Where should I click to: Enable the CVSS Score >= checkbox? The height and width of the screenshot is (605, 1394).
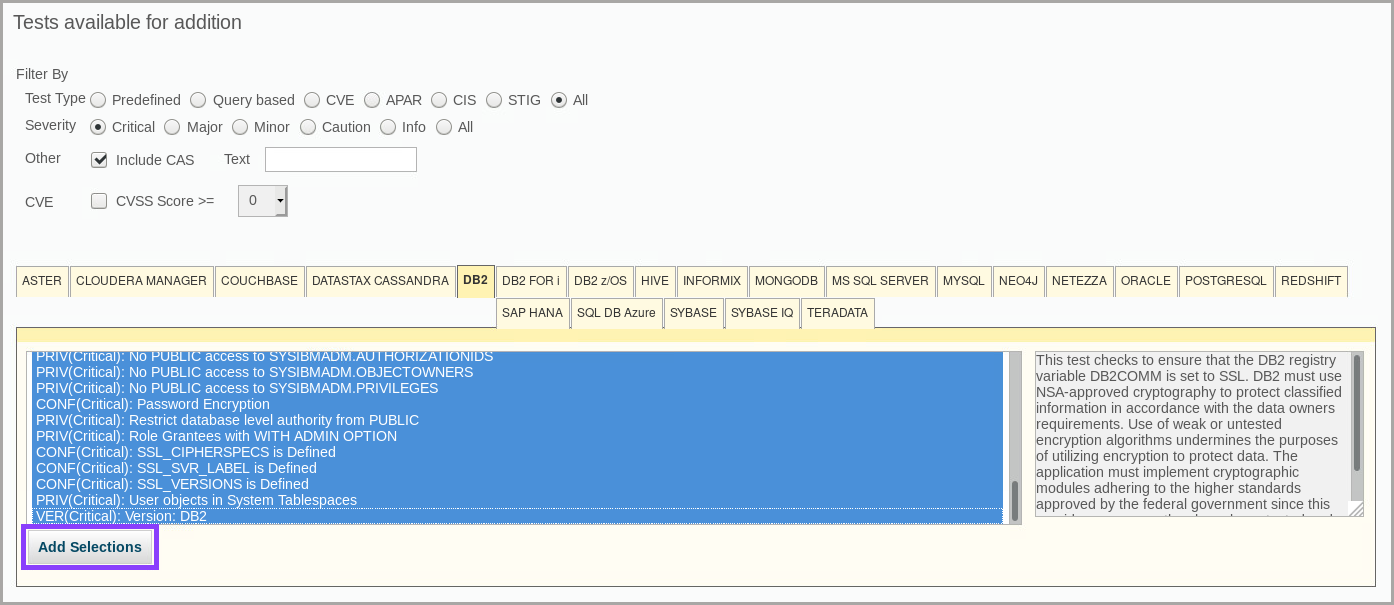(99, 201)
